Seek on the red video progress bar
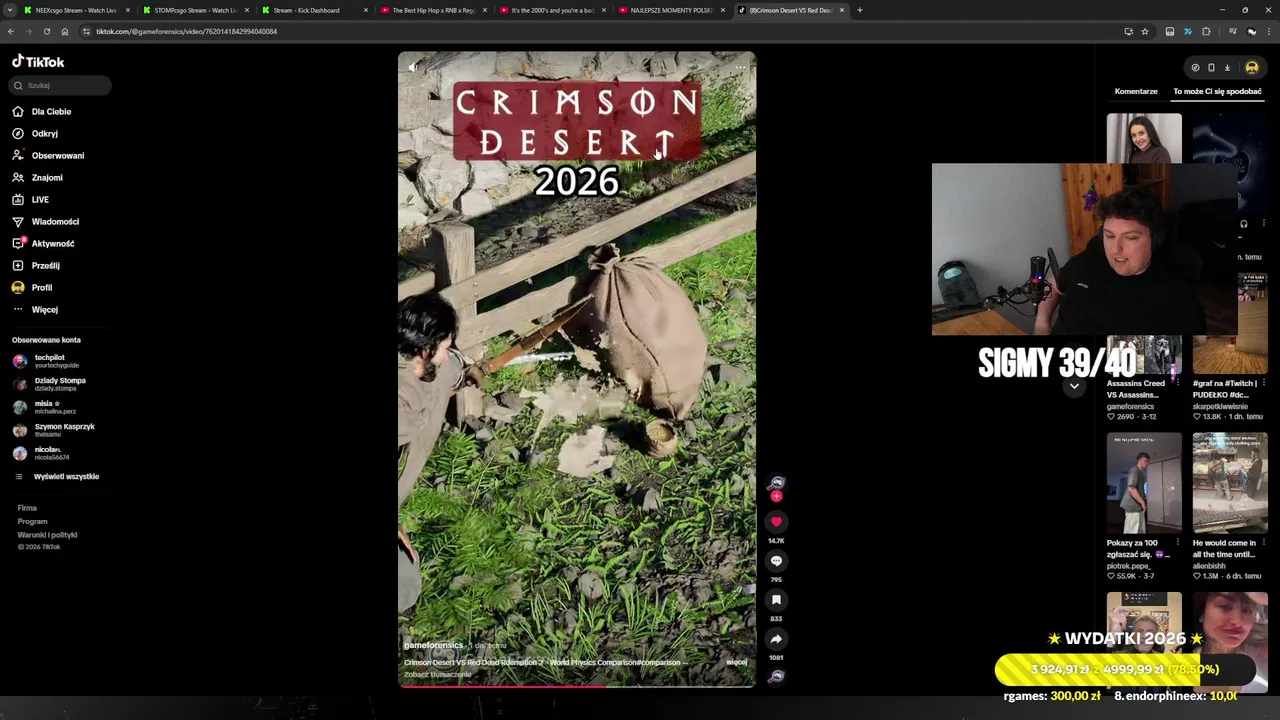Image resolution: width=1280 pixels, height=720 pixels. pyautogui.click(x=577, y=686)
